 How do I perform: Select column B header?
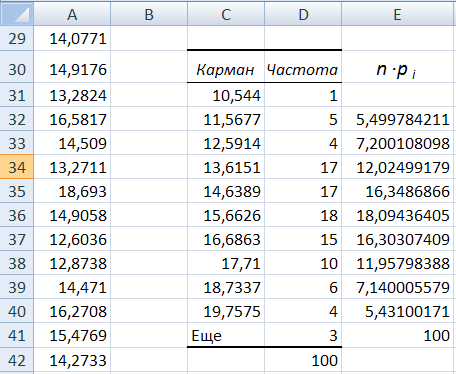coord(149,14)
